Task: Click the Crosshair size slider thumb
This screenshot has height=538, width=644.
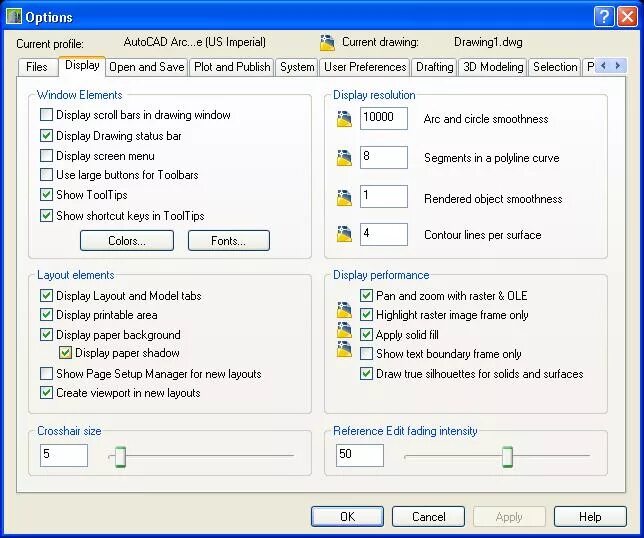Action: pos(120,456)
